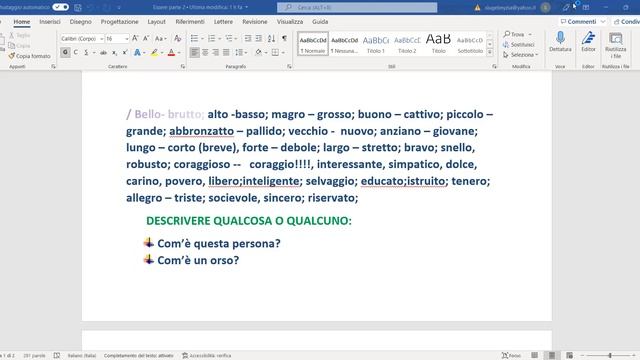The image size is (640, 360).
Task: Sort paragraph text alphabetically
Action: [x=271, y=38]
